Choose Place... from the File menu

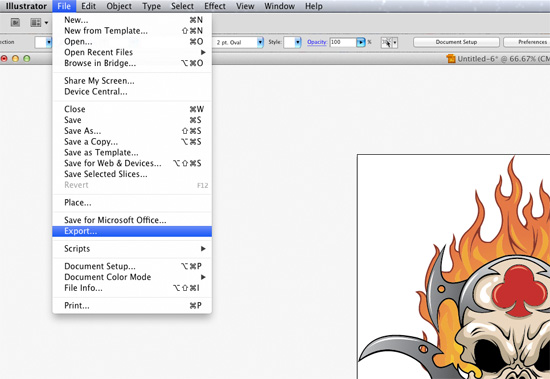(x=132, y=202)
